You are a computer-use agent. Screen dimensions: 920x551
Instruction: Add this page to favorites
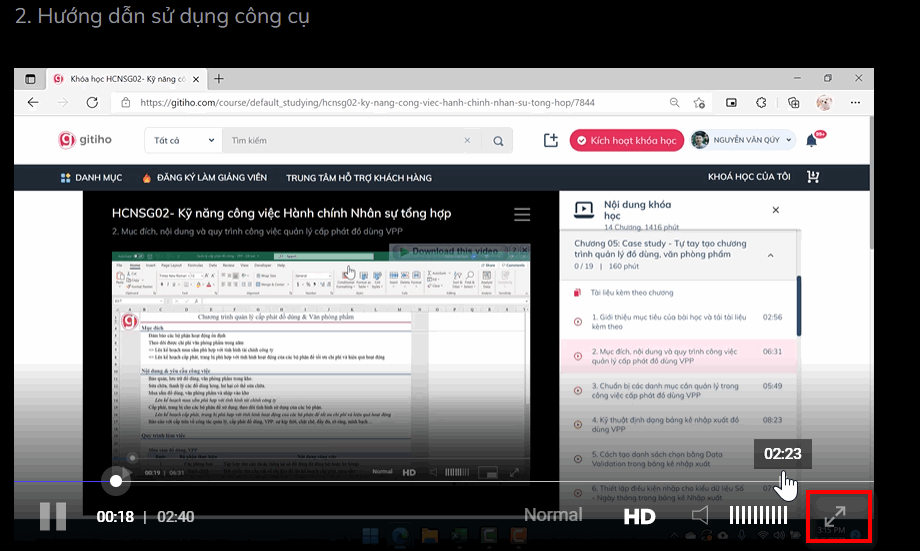pyautogui.click(x=699, y=103)
